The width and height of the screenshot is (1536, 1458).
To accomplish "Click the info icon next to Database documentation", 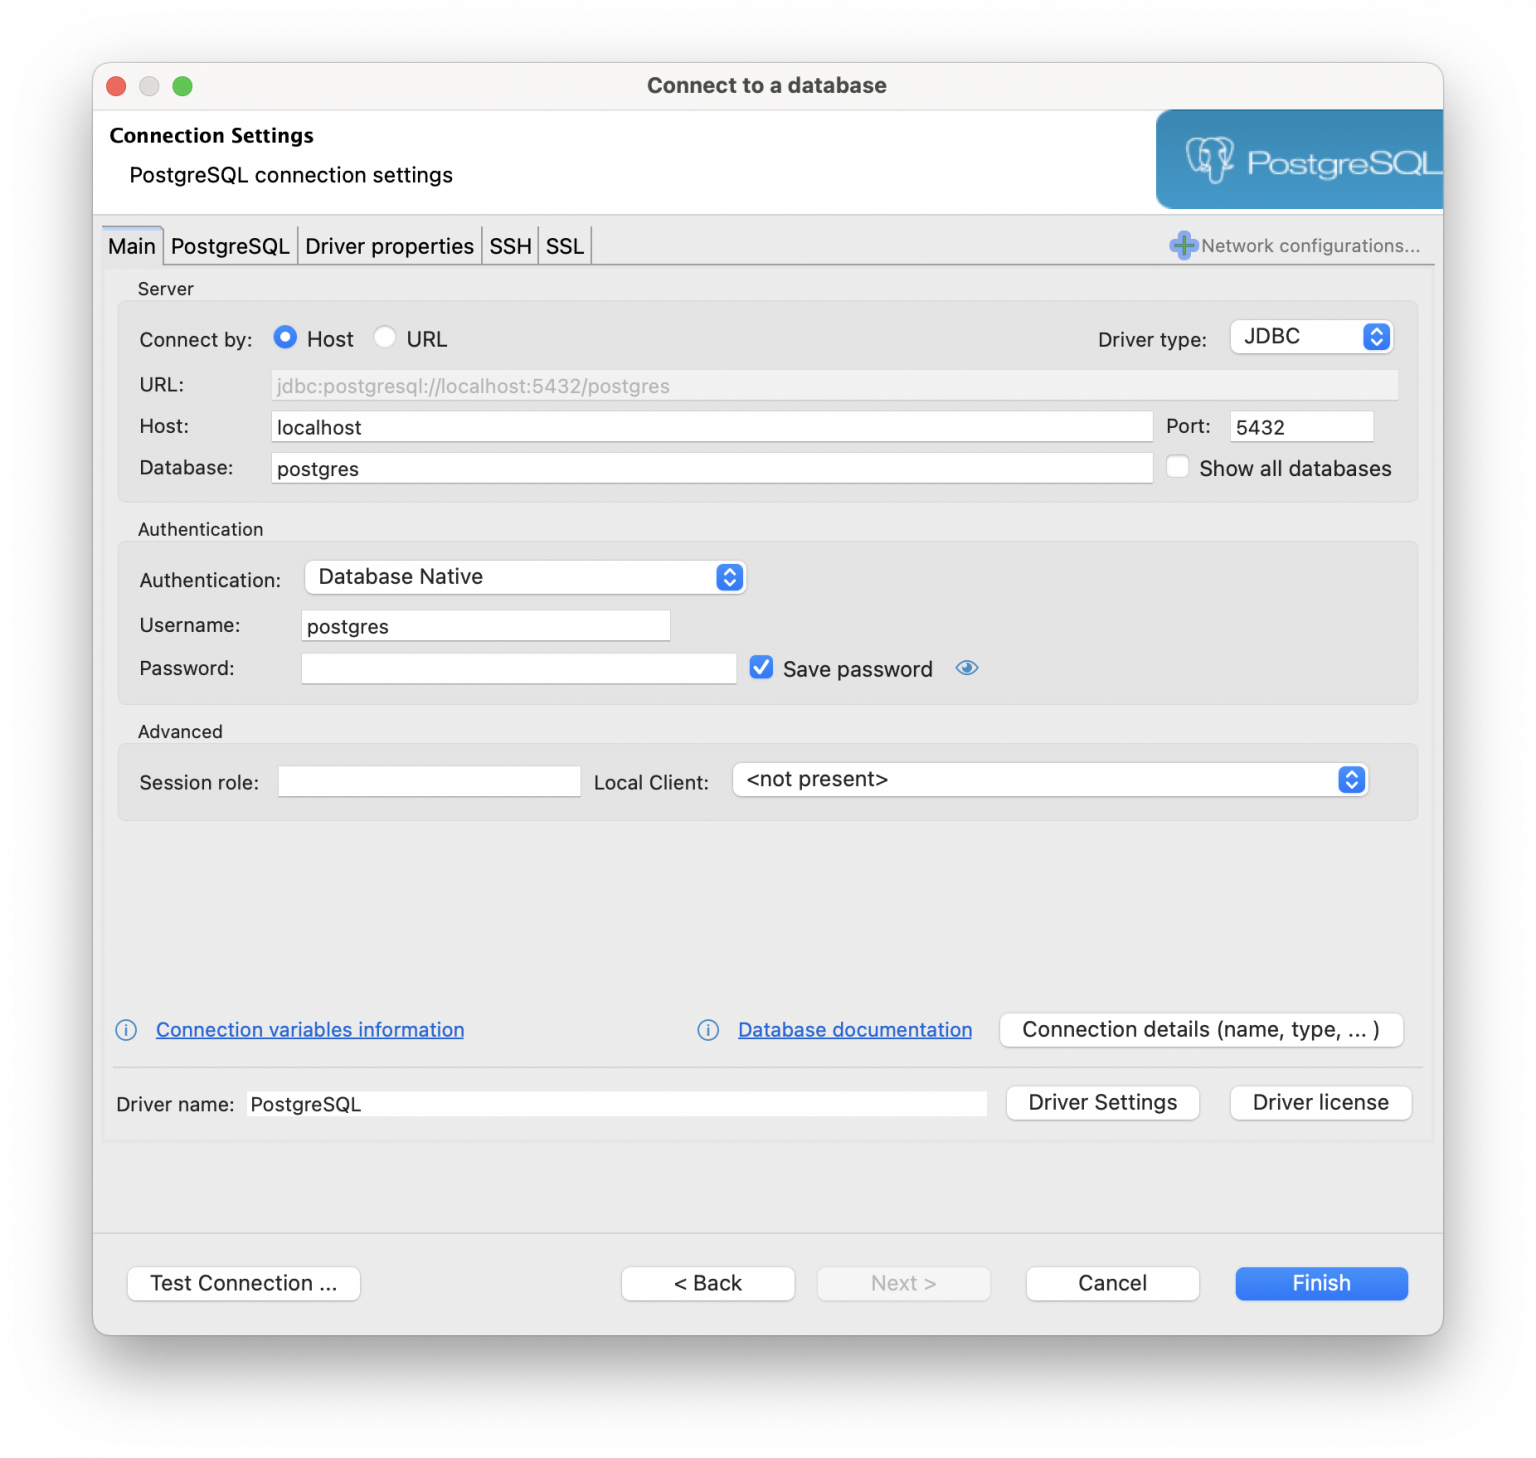I will pos(708,1030).
